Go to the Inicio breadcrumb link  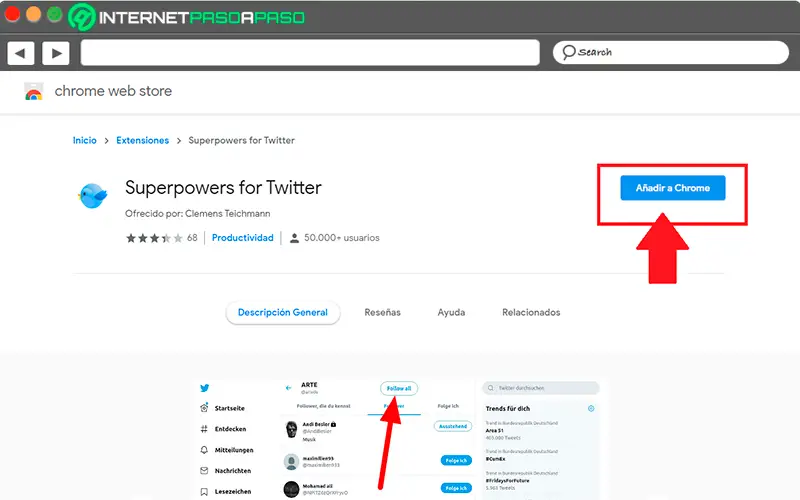[x=85, y=141]
